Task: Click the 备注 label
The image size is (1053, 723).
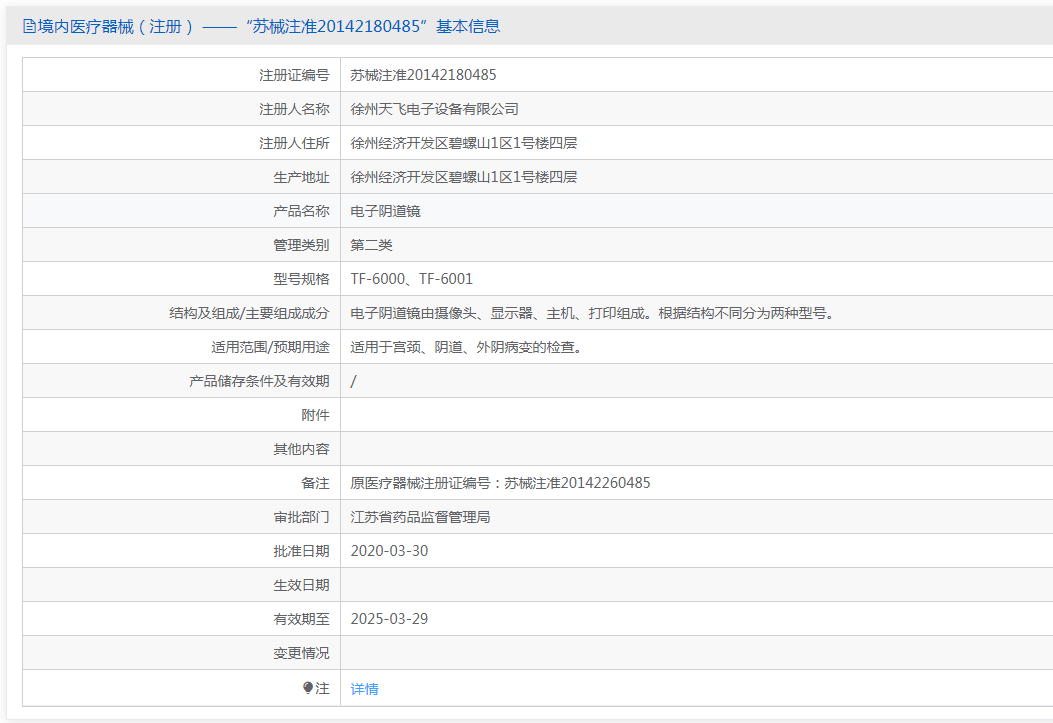Action: pyautogui.click(x=316, y=483)
